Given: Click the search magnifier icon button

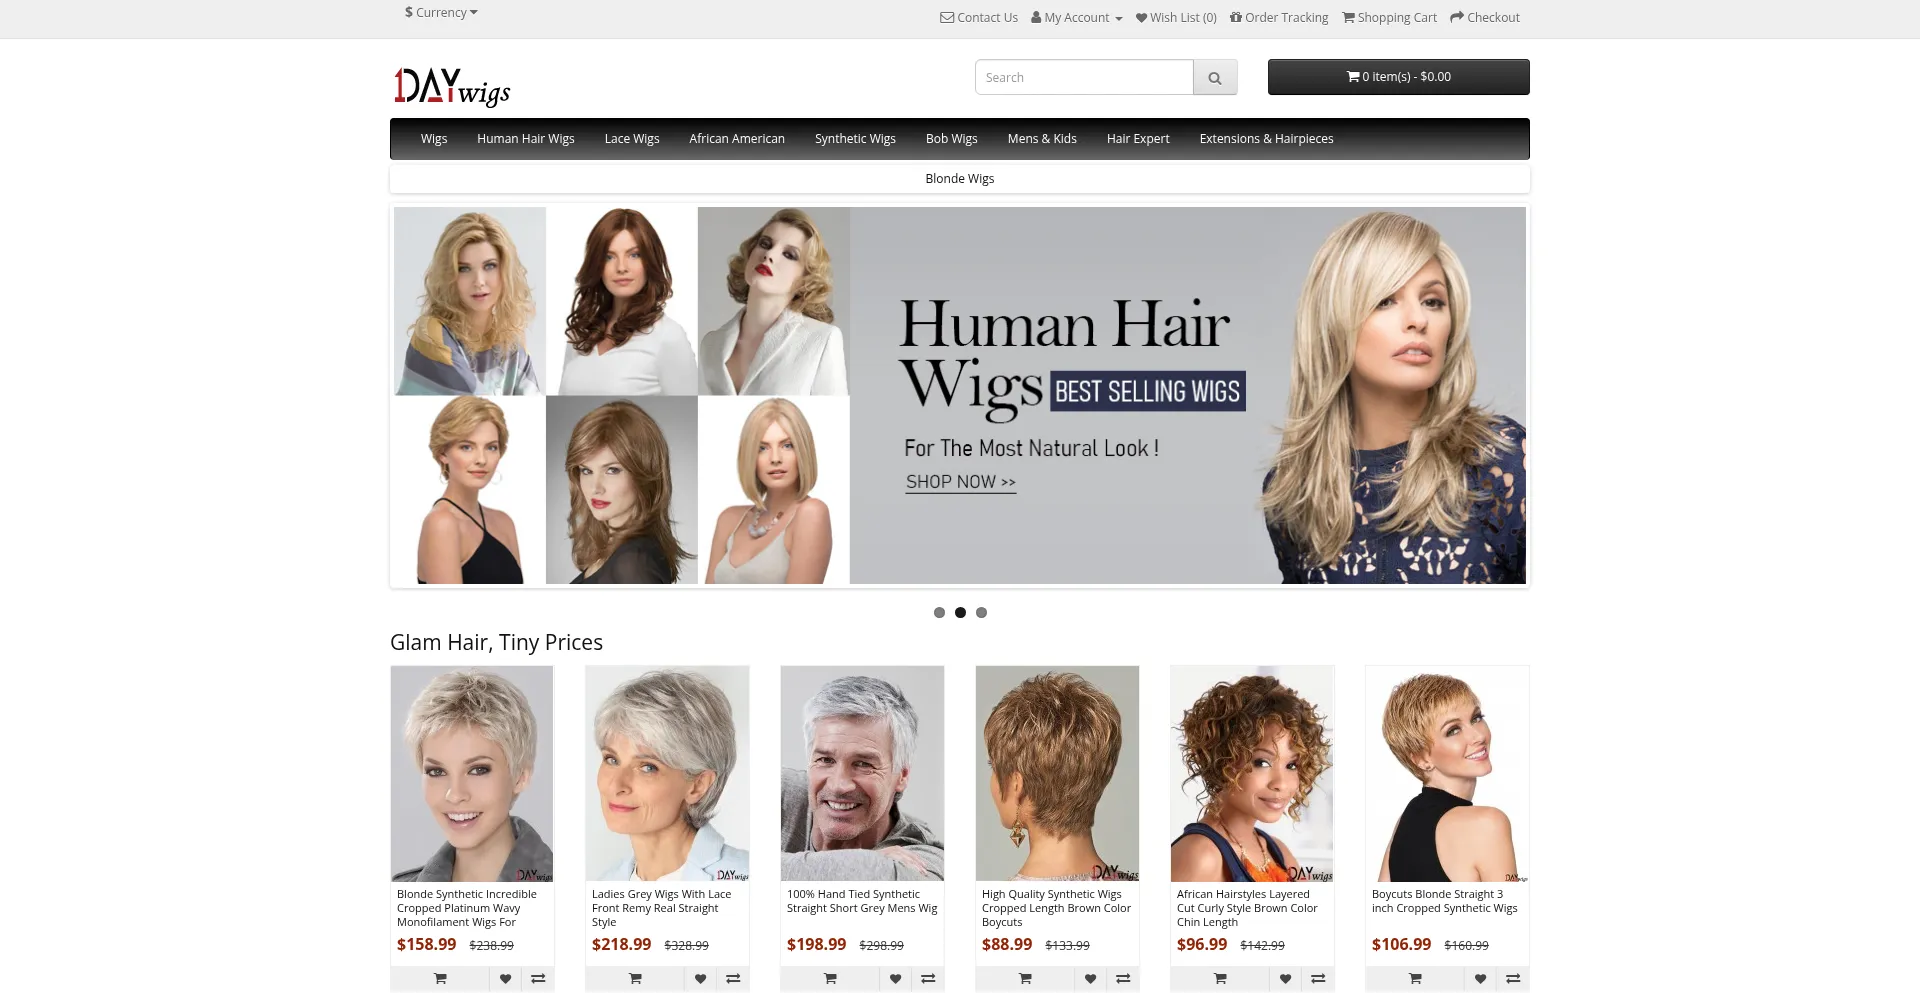Looking at the screenshot, I should (x=1214, y=78).
